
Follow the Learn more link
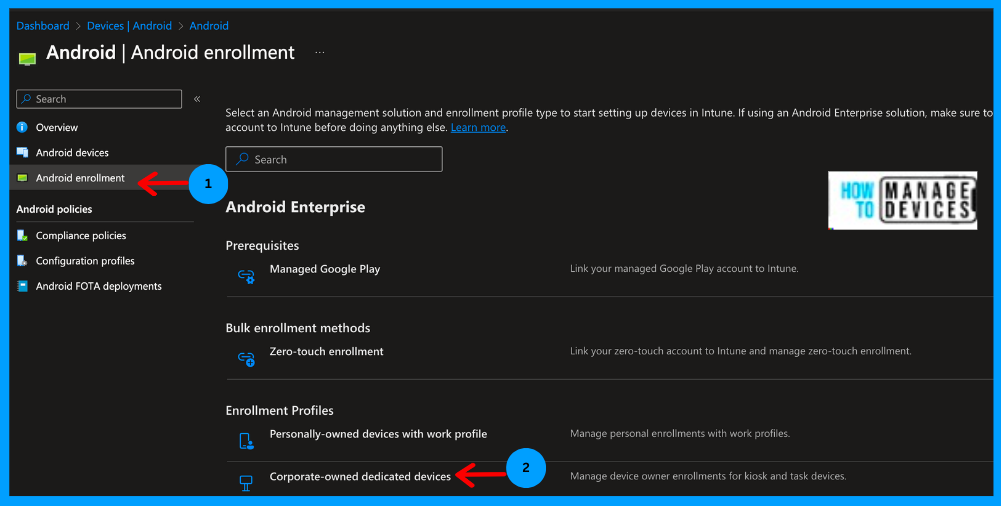point(478,128)
